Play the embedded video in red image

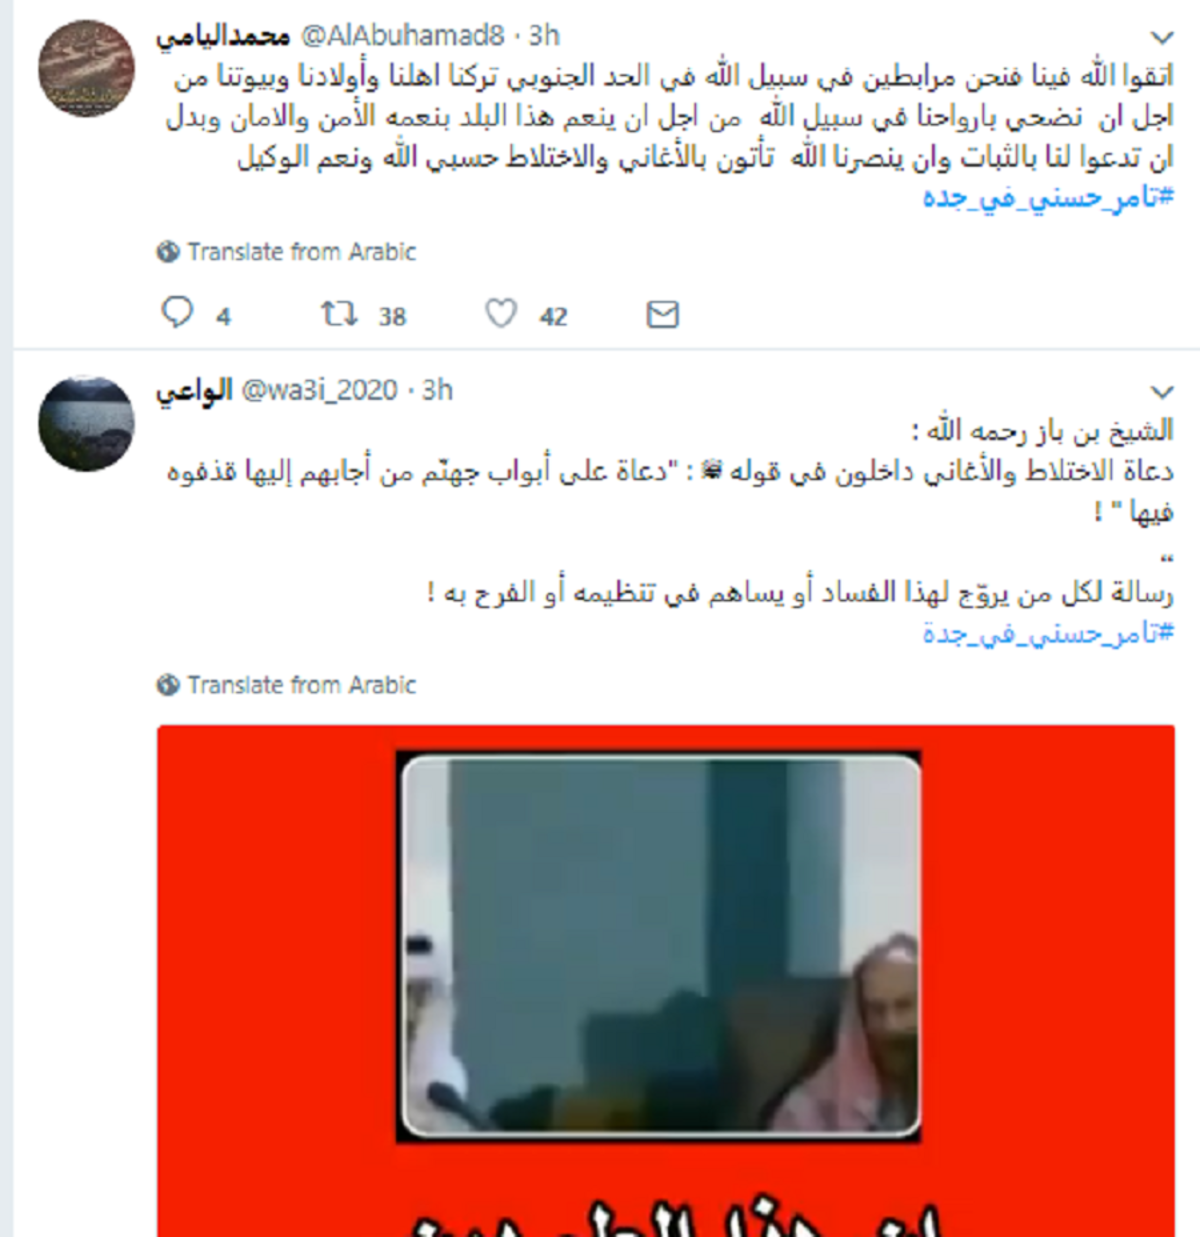tap(659, 946)
